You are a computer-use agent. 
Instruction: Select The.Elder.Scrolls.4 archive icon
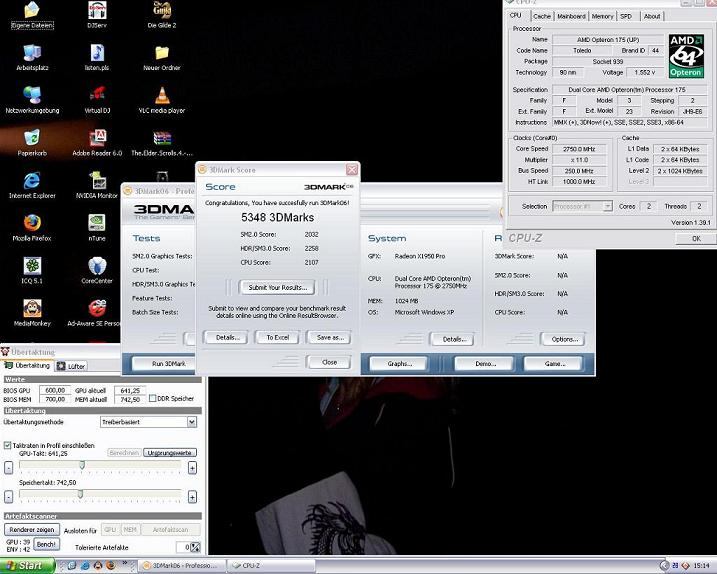click(162, 143)
